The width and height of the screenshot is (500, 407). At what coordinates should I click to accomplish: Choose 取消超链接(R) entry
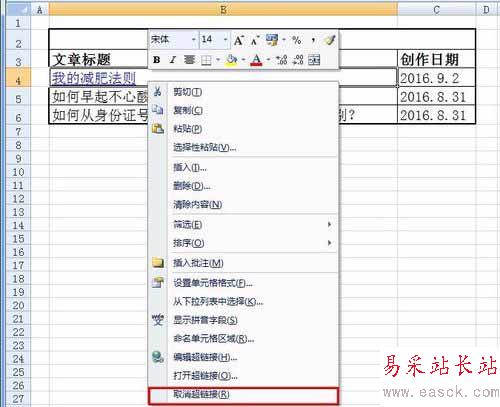click(243, 395)
